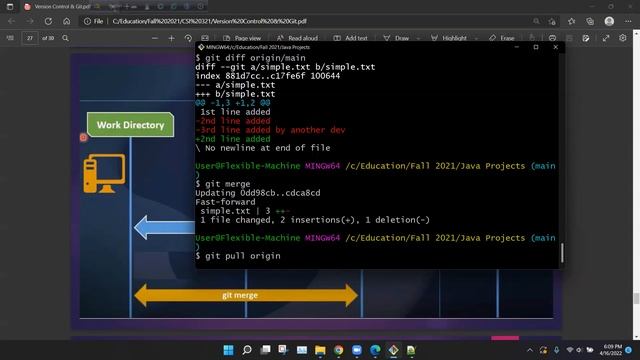Open Windows taskbar Search
Viewport: 640px width, 360px height.
(247, 350)
